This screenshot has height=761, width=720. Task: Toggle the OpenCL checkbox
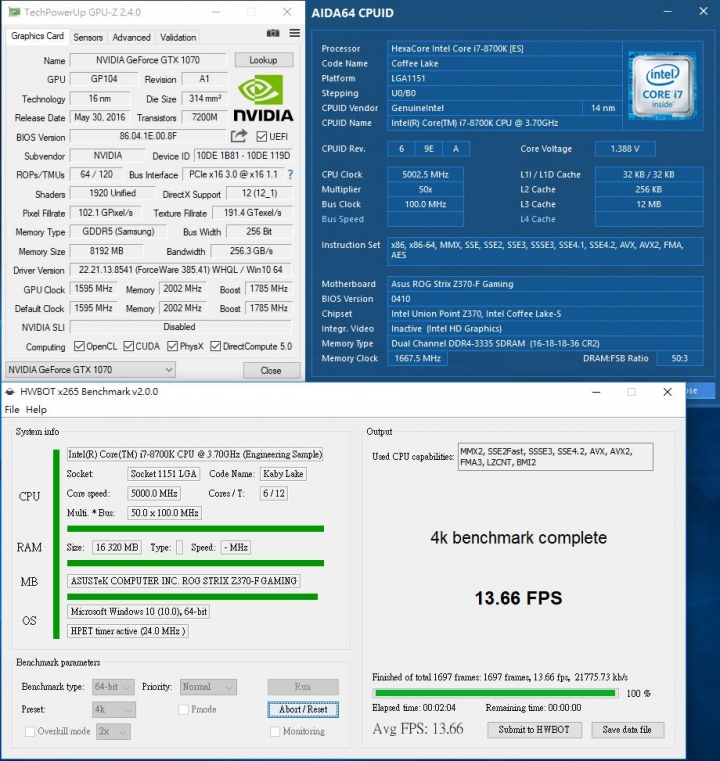pos(79,346)
